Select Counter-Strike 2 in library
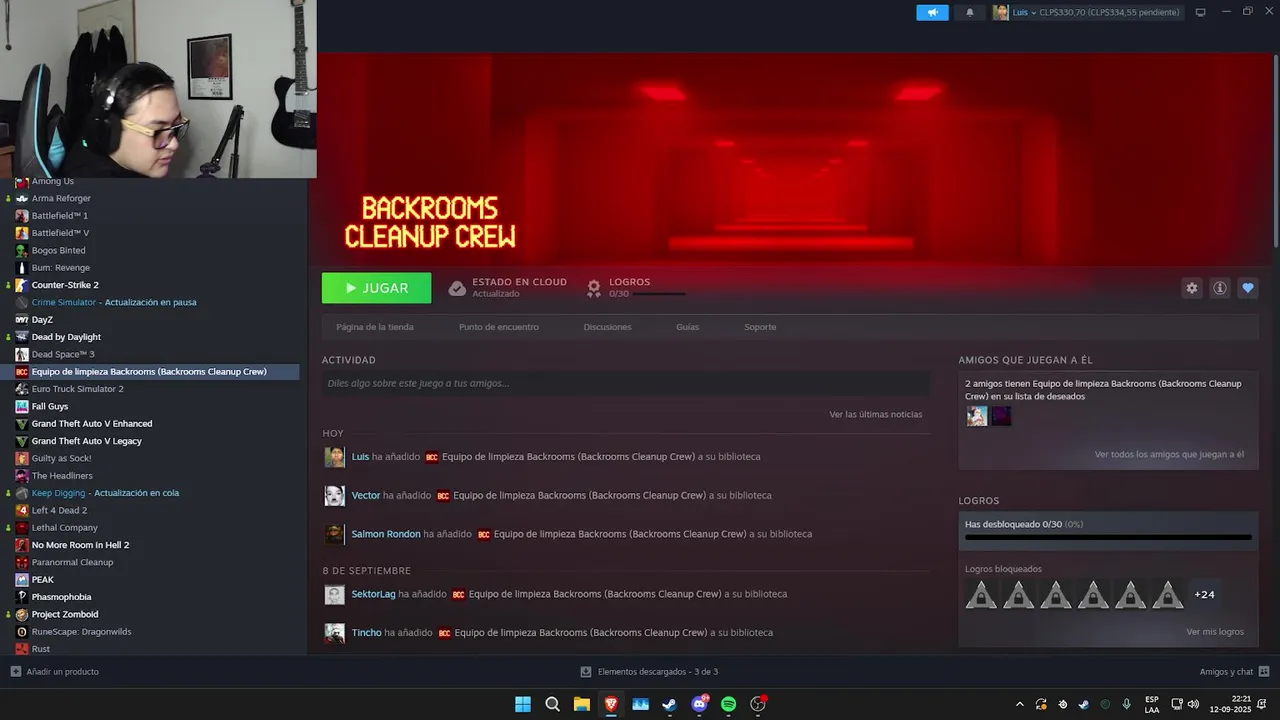The image size is (1280, 720). click(x=65, y=285)
